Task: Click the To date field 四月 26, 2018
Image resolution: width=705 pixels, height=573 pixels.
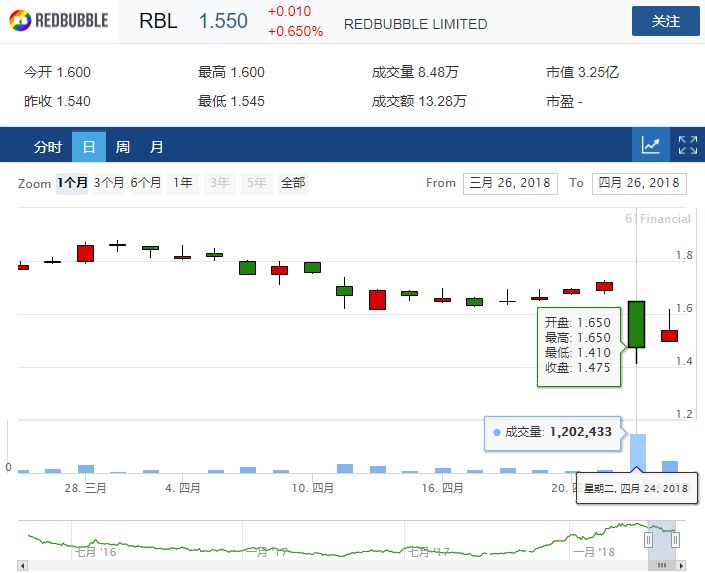Action: click(x=639, y=184)
